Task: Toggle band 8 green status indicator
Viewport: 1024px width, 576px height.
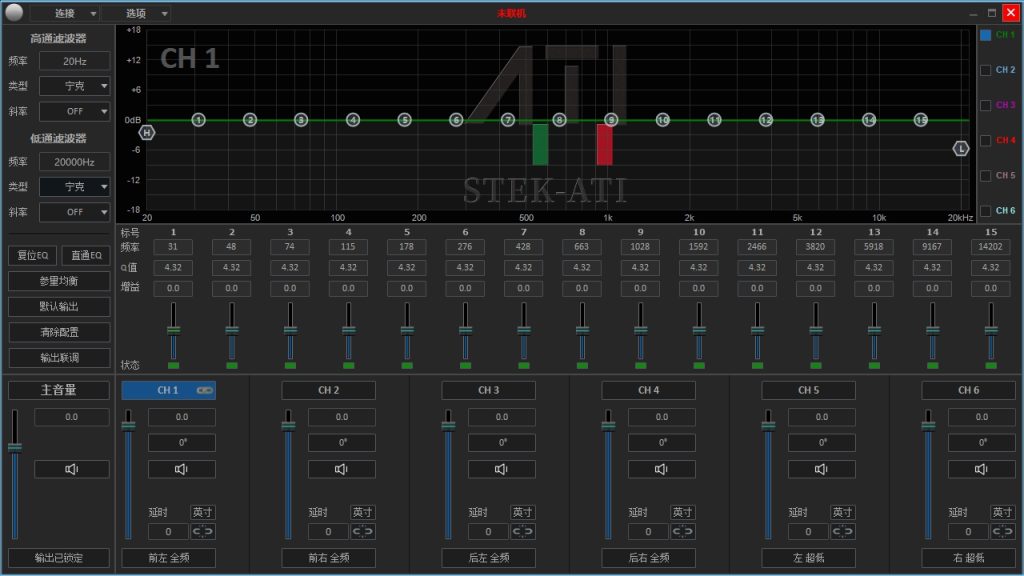Action: [583, 366]
